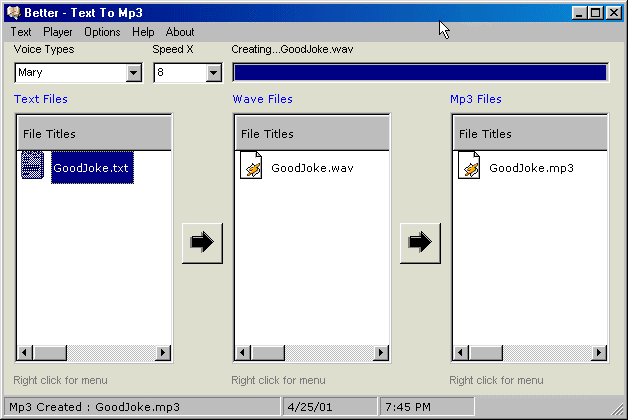The width and height of the screenshot is (628, 420).
Task: Click the GoodJoke.mp3 file icon
Action: coord(469,167)
